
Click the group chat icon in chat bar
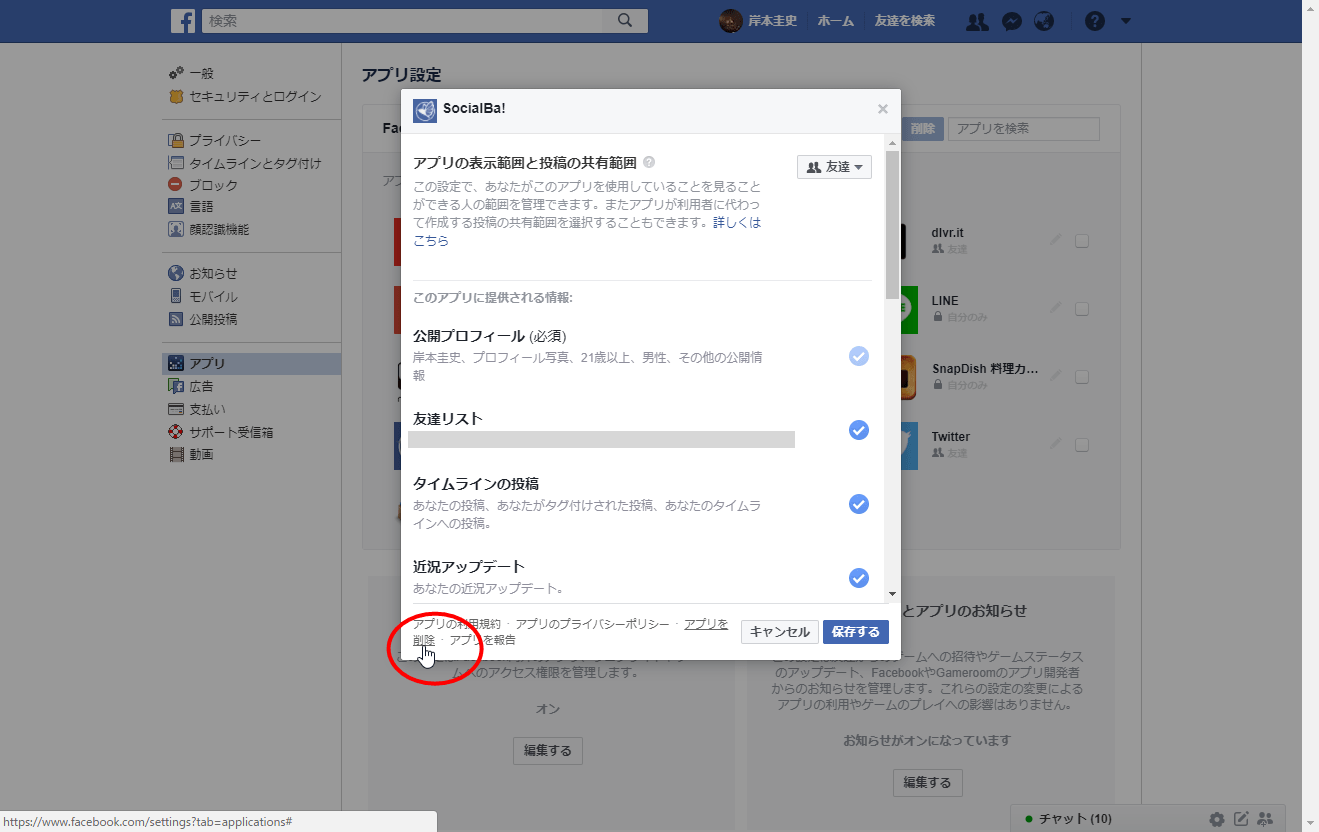(1266, 819)
